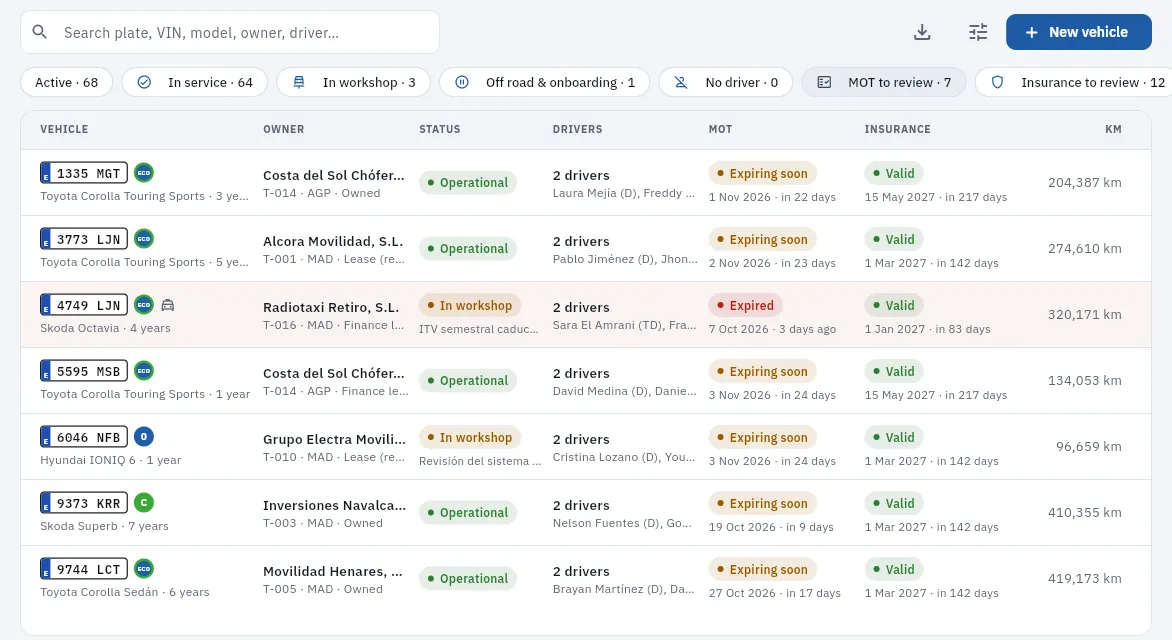The width and height of the screenshot is (1172, 640).
Task: Click the ECO badge on 4749 LJN
Action: 144,305
